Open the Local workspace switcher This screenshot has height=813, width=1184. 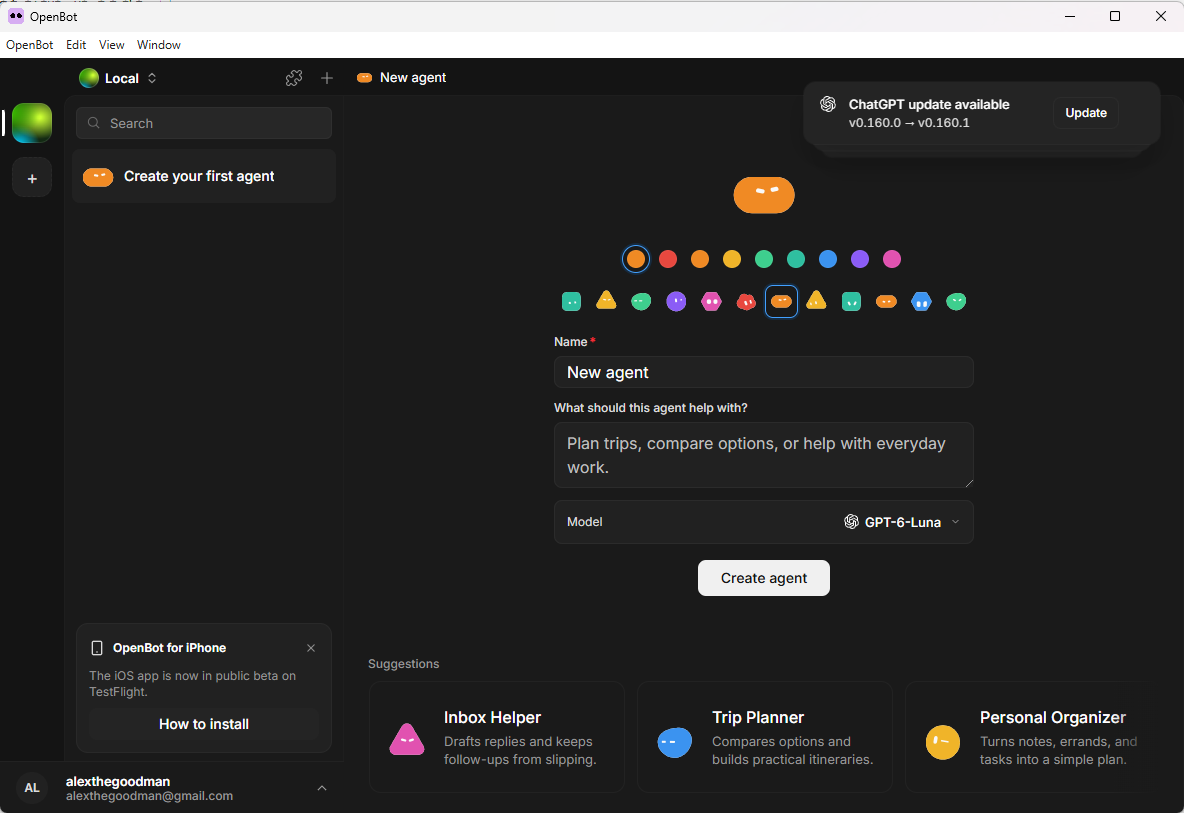119,78
